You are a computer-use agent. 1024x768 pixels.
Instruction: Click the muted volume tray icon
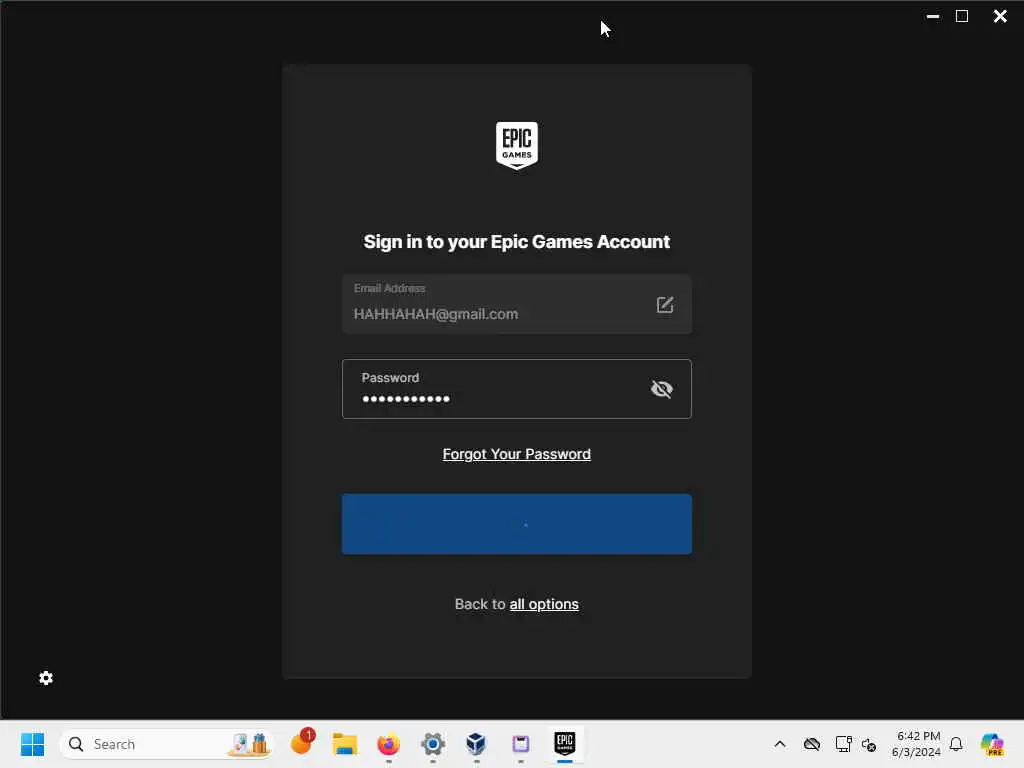tap(869, 744)
